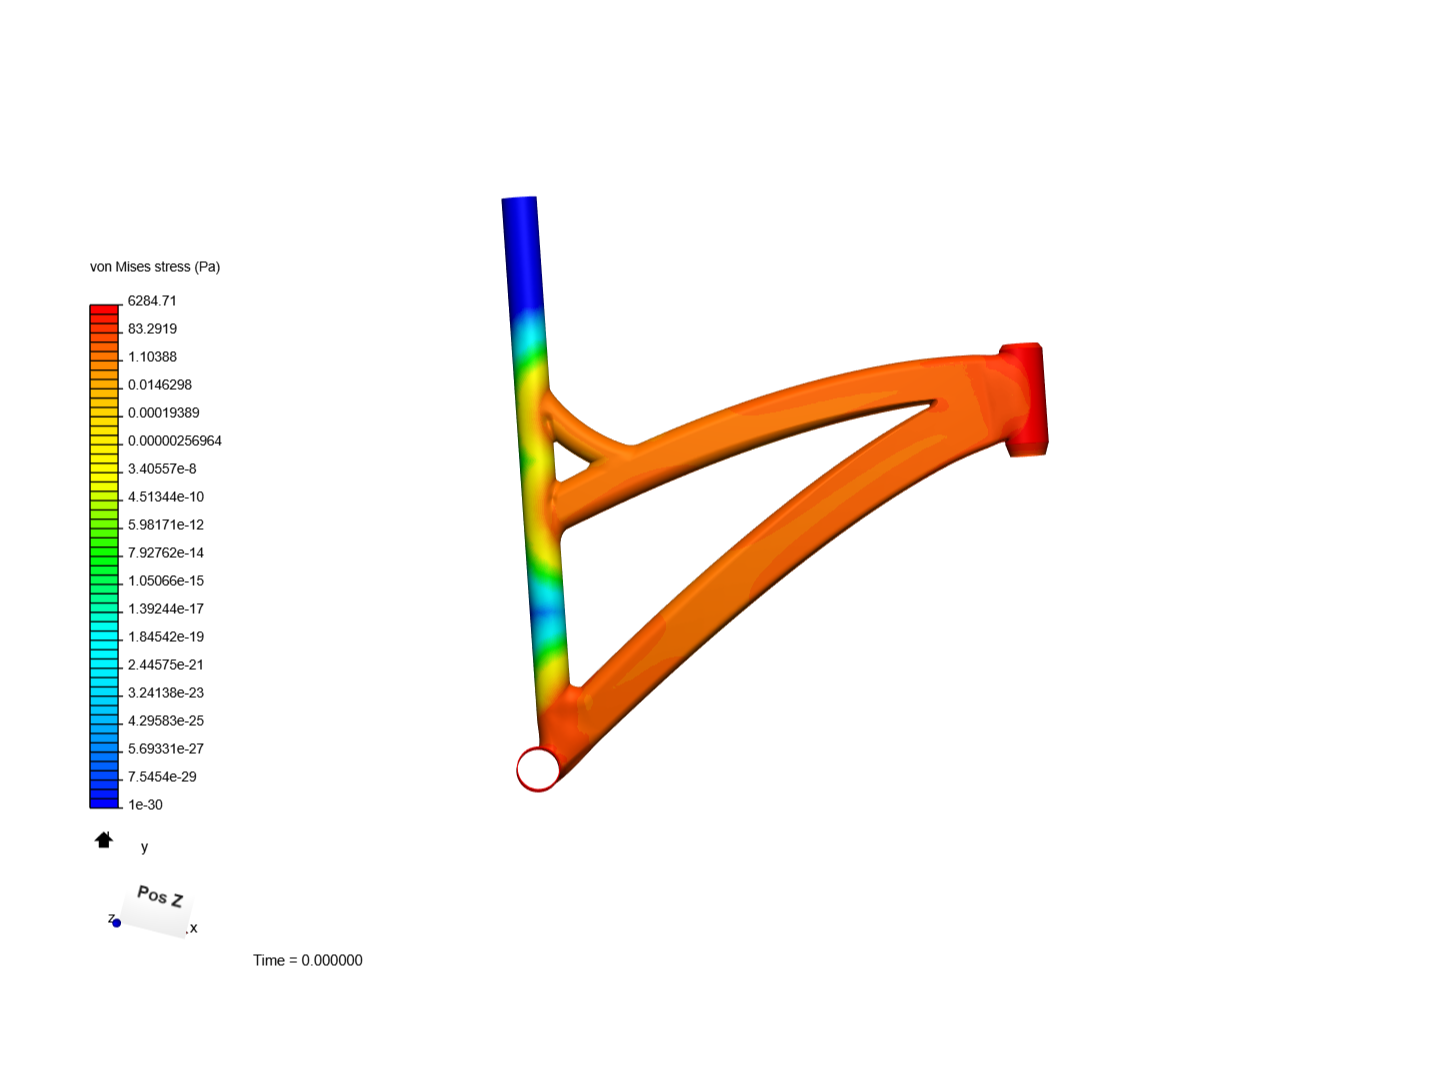Click the legend value 1.84542e-19
The height and width of the screenshot is (1080, 1440).
tap(166, 637)
